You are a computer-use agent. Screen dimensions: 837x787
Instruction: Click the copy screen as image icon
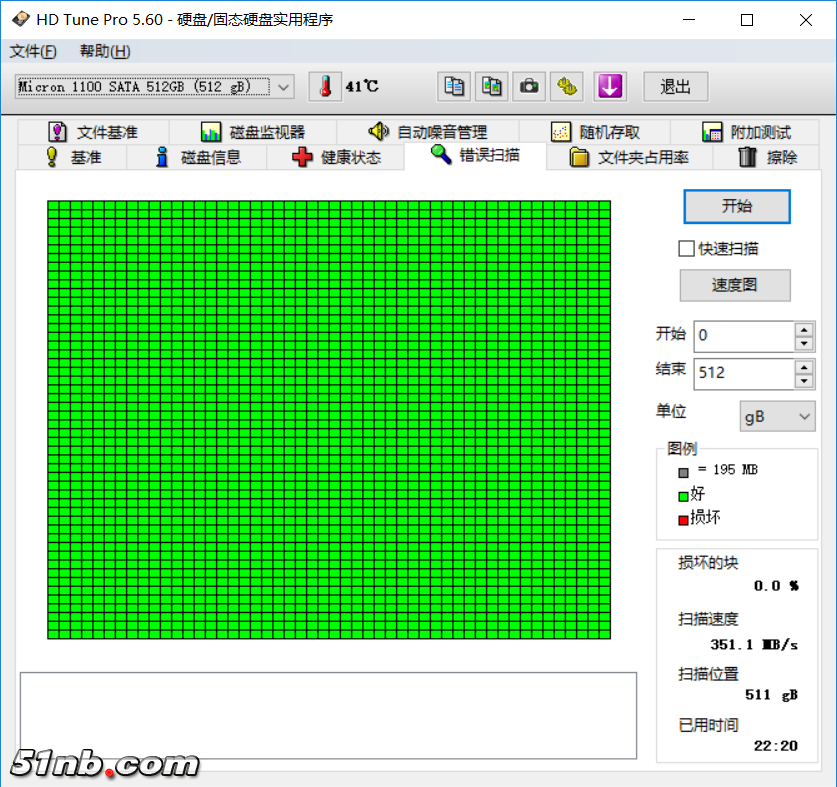click(491, 87)
